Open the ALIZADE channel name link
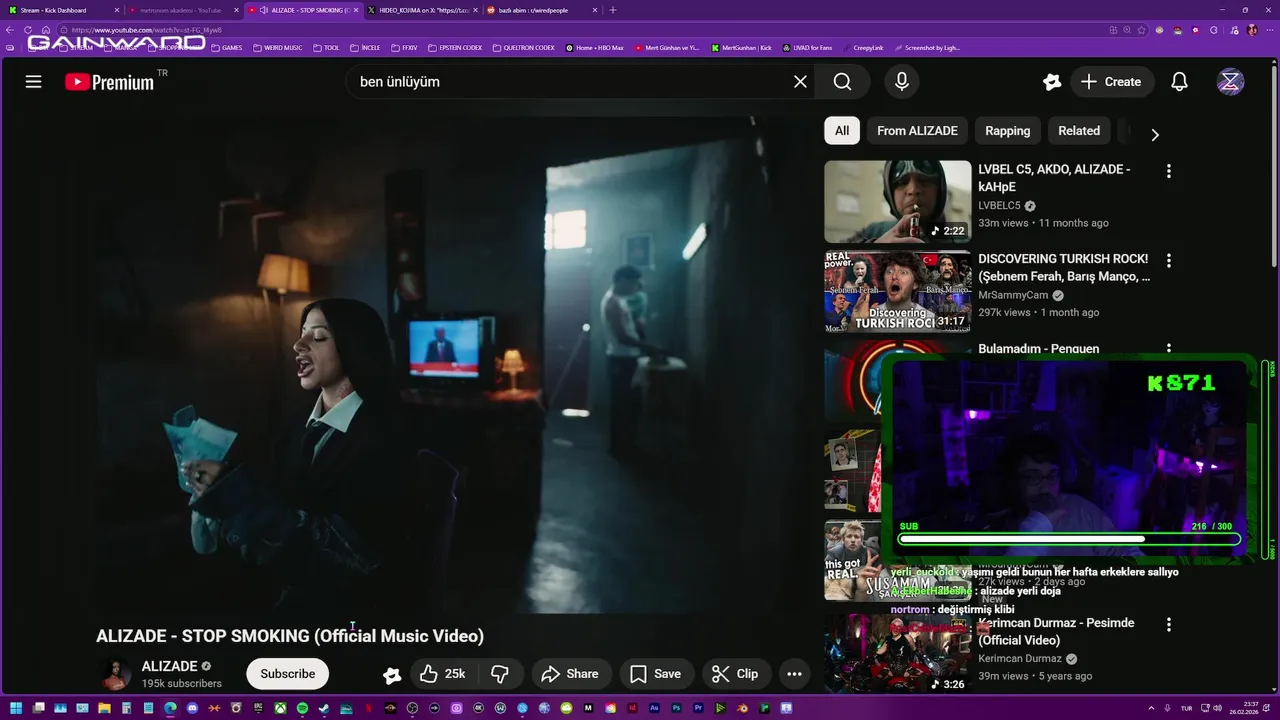1280x720 pixels. coord(169,666)
